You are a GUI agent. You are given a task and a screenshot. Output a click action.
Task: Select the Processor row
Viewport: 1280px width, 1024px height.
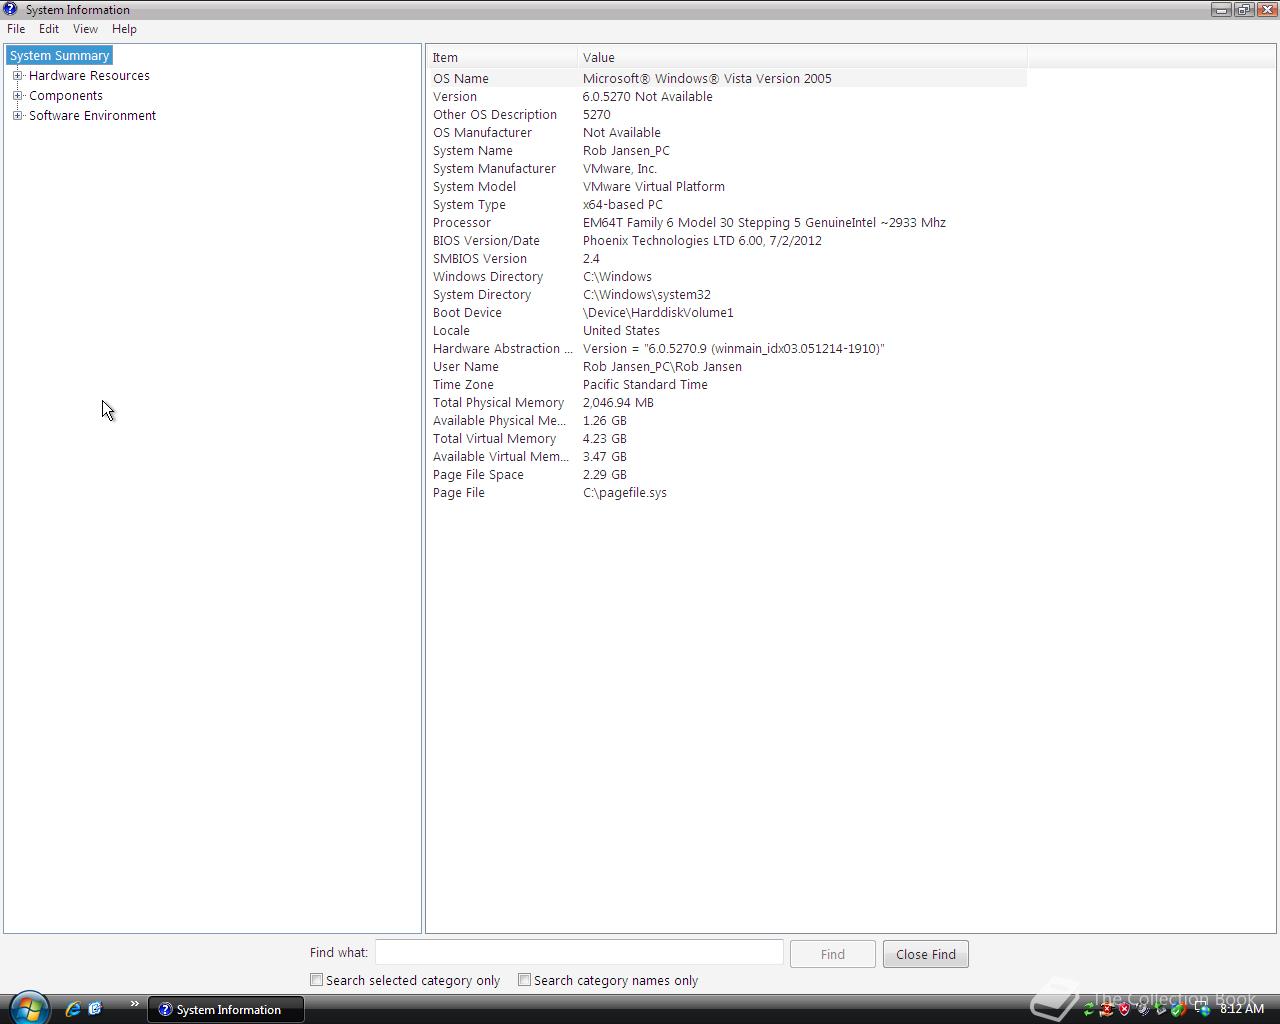point(727,222)
